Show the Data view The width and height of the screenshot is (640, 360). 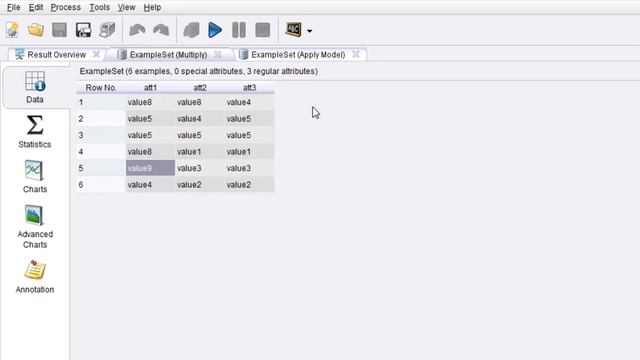click(x=35, y=87)
